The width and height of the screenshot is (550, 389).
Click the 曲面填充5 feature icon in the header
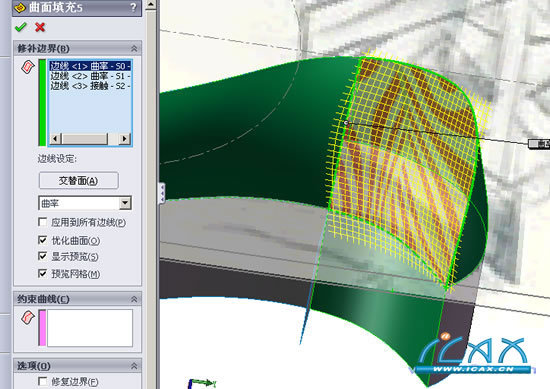[x=22, y=7]
